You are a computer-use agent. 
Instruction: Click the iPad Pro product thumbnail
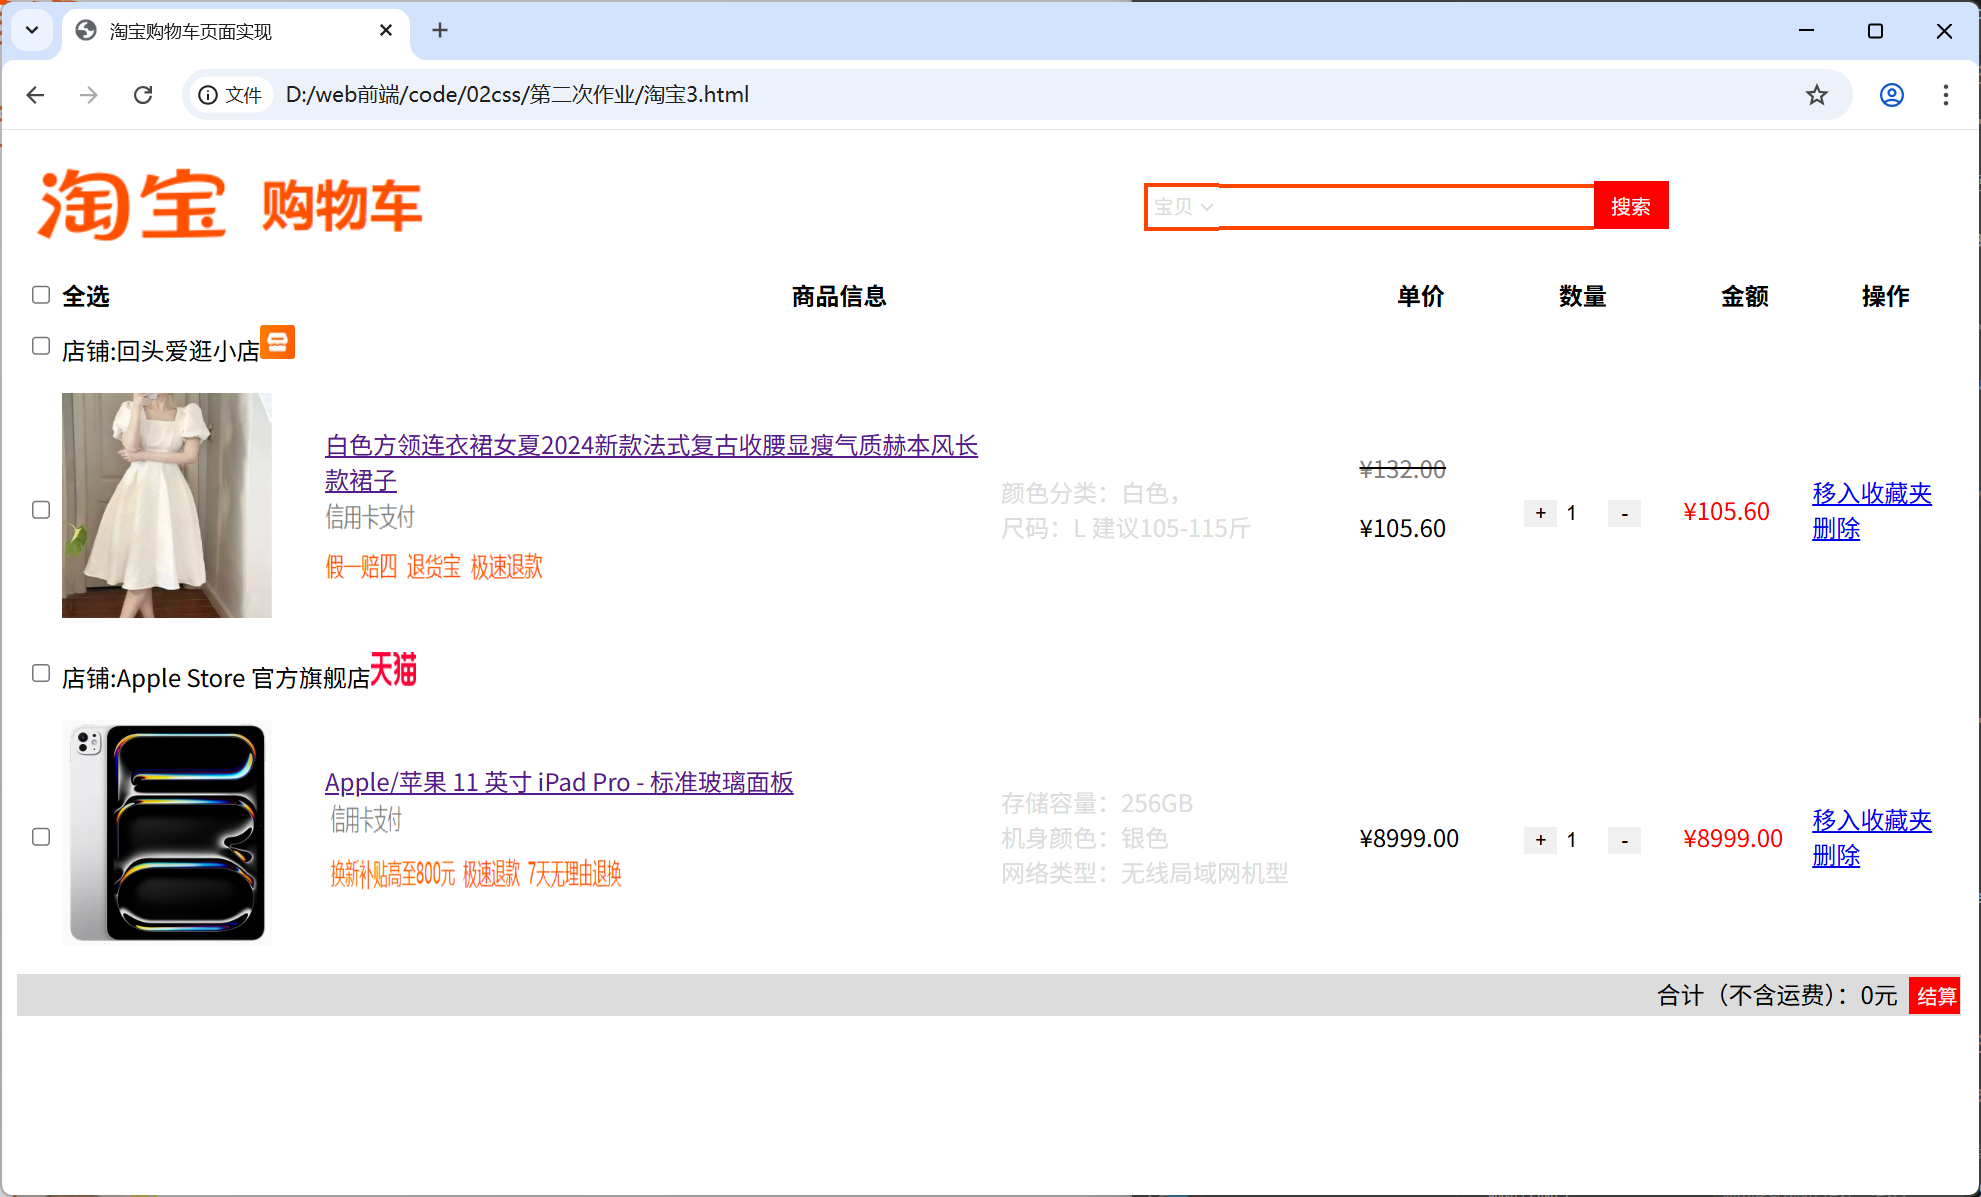pyautogui.click(x=167, y=832)
